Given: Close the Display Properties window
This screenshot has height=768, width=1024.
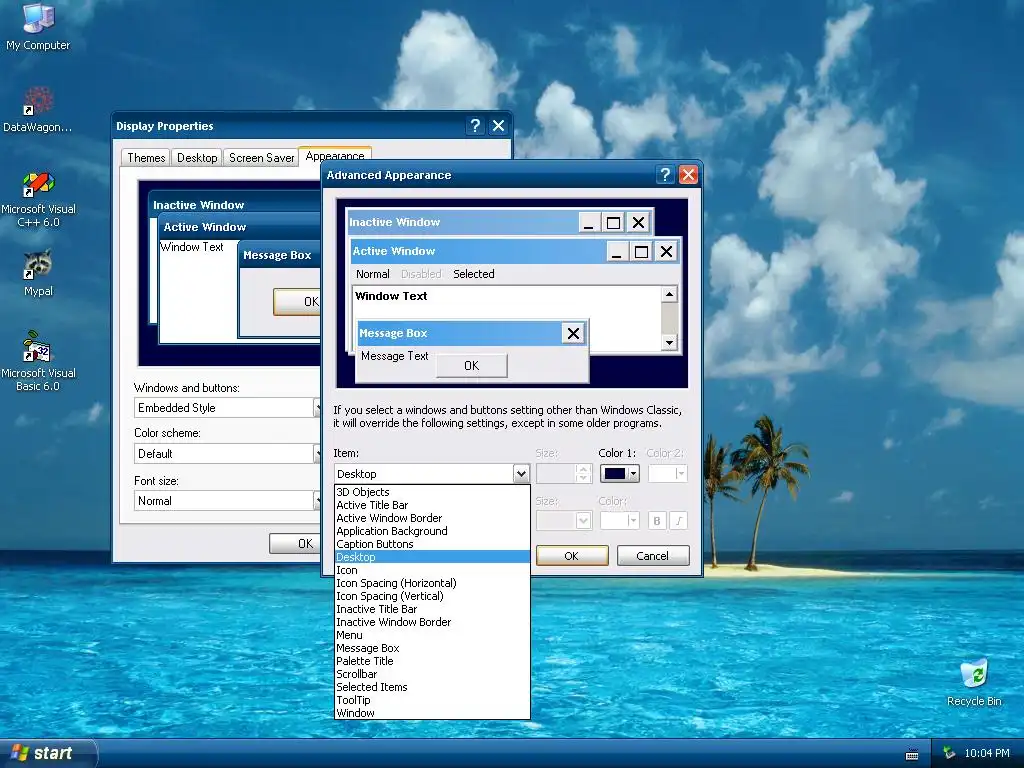Looking at the screenshot, I should 498,125.
